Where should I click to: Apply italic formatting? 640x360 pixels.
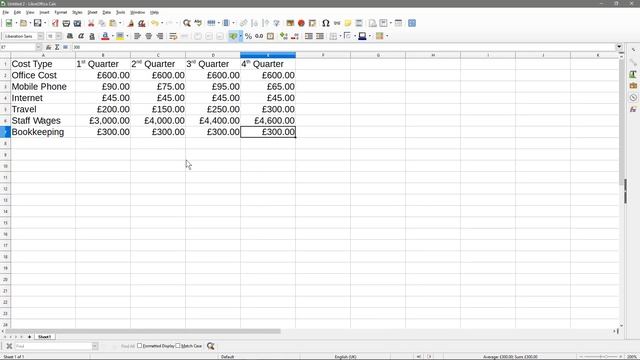[x=81, y=36]
